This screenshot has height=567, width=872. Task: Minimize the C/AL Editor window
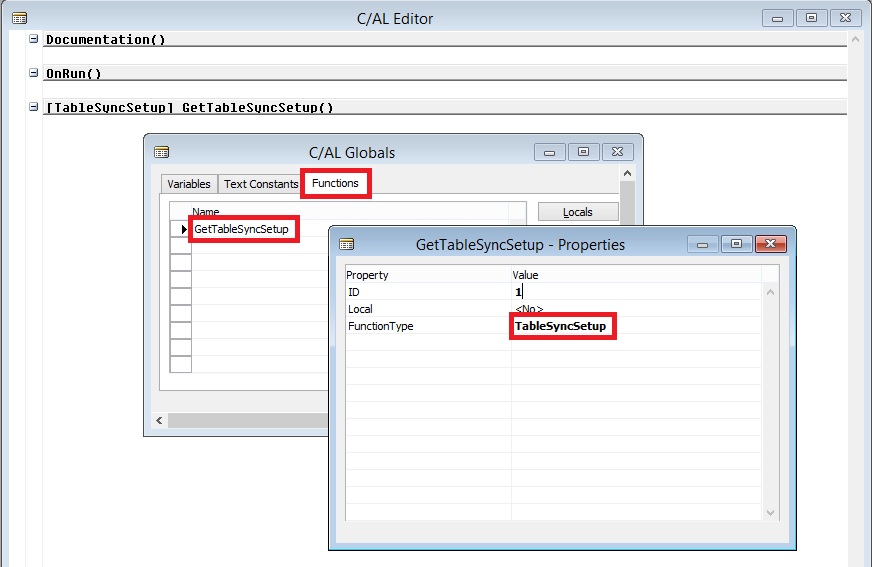[x=779, y=18]
